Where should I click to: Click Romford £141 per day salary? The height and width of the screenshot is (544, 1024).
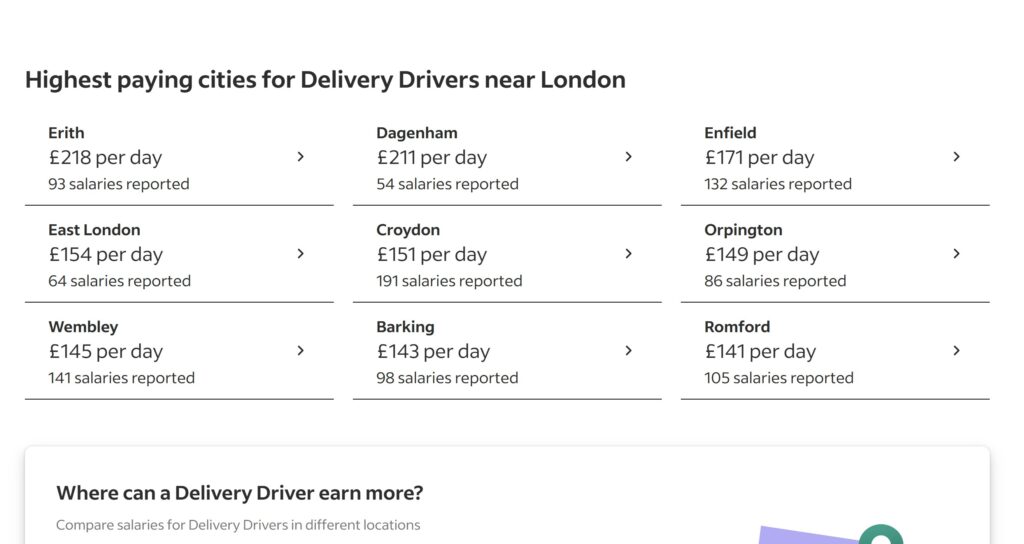click(760, 351)
